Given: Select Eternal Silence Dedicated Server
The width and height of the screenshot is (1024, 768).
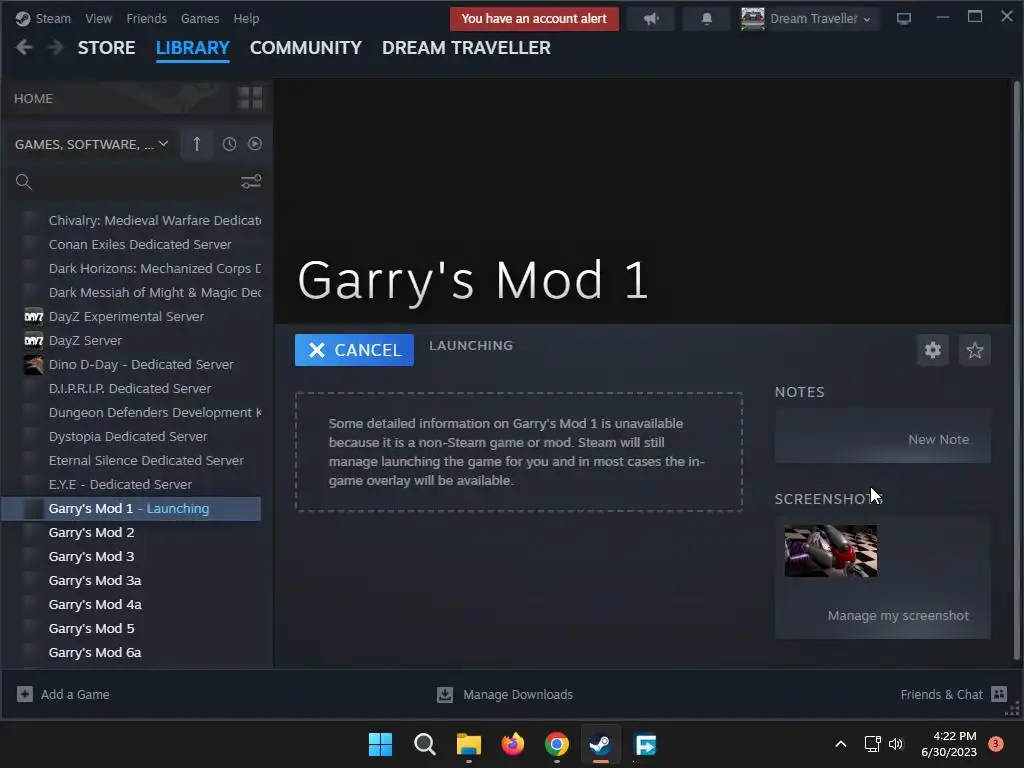Looking at the screenshot, I should pos(146,460).
